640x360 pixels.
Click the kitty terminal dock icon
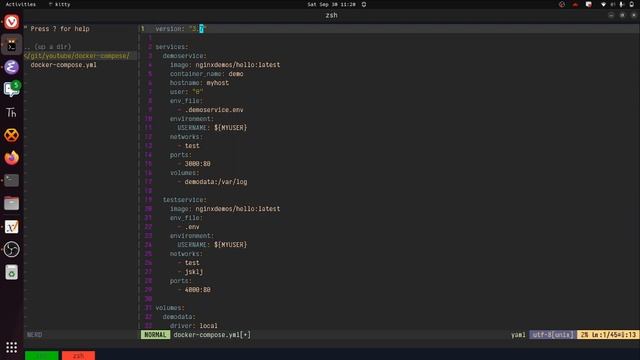pyautogui.click(x=11, y=45)
